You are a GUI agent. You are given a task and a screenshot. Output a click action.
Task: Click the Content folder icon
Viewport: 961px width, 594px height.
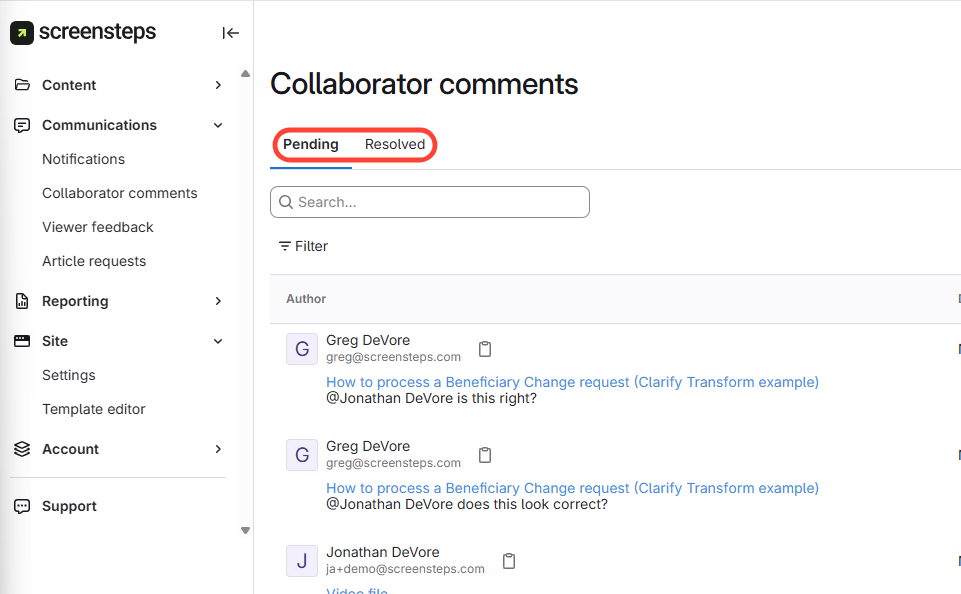pyautogui.click(x=22, y=85)
